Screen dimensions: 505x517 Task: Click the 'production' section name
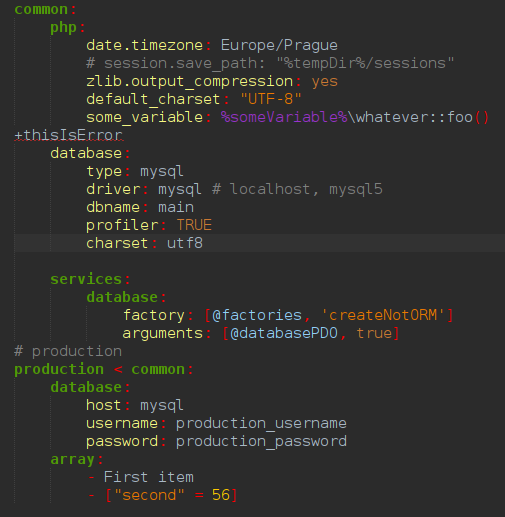click(59, 370)
